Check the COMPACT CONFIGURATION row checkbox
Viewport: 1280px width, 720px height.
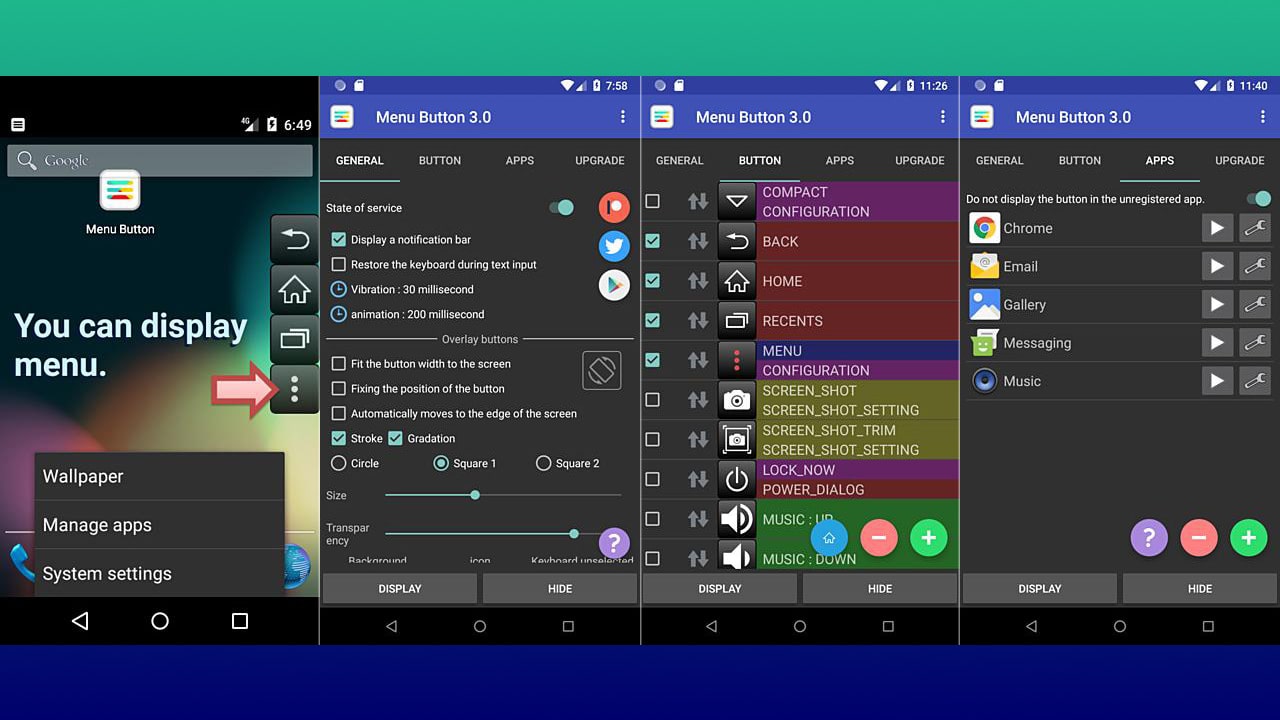[652, 201]
